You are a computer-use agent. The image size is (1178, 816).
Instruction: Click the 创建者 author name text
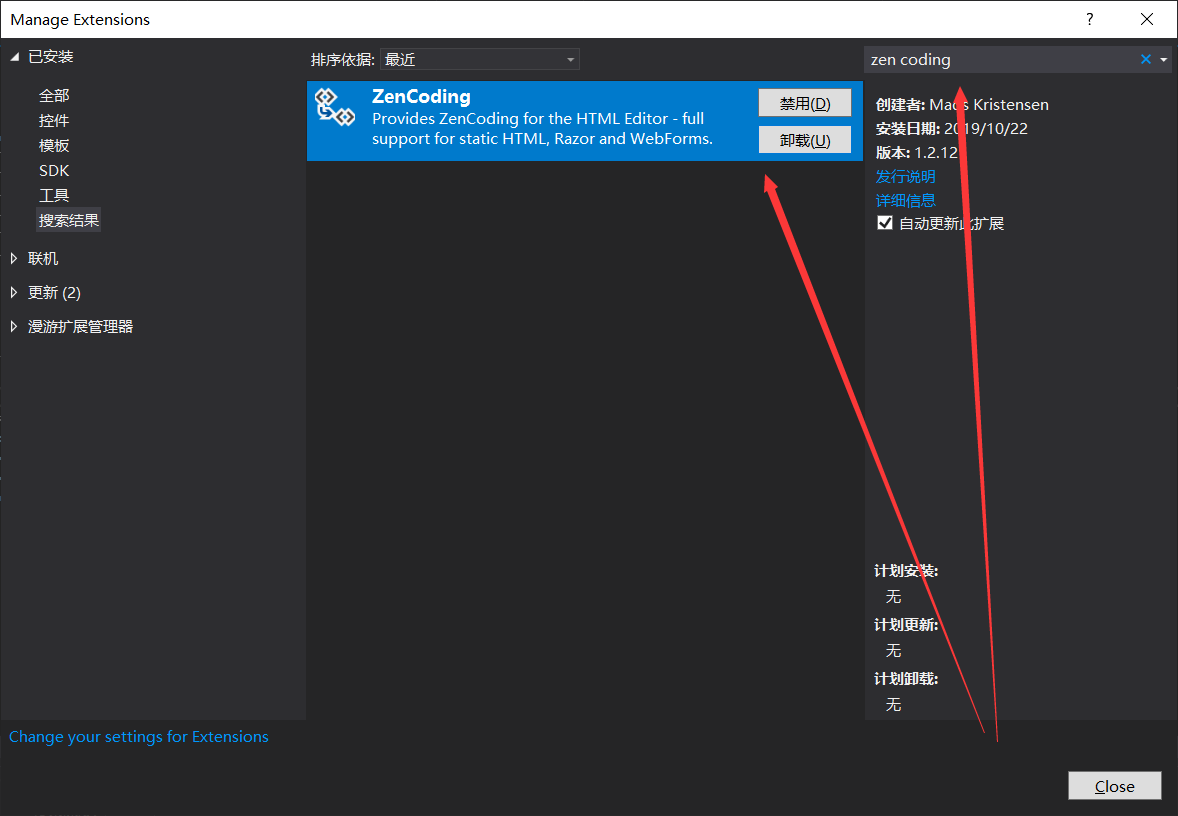point(962,104)
